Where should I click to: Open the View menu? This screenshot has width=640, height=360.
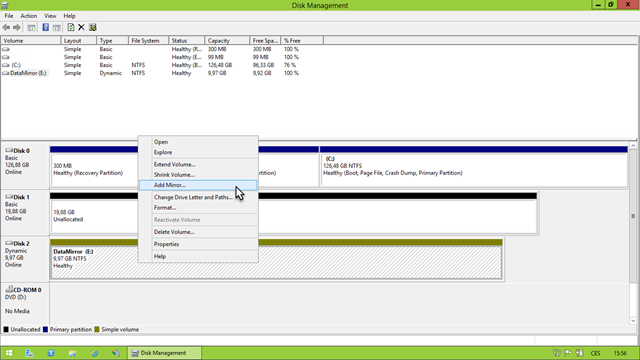[x=50, y=16]
